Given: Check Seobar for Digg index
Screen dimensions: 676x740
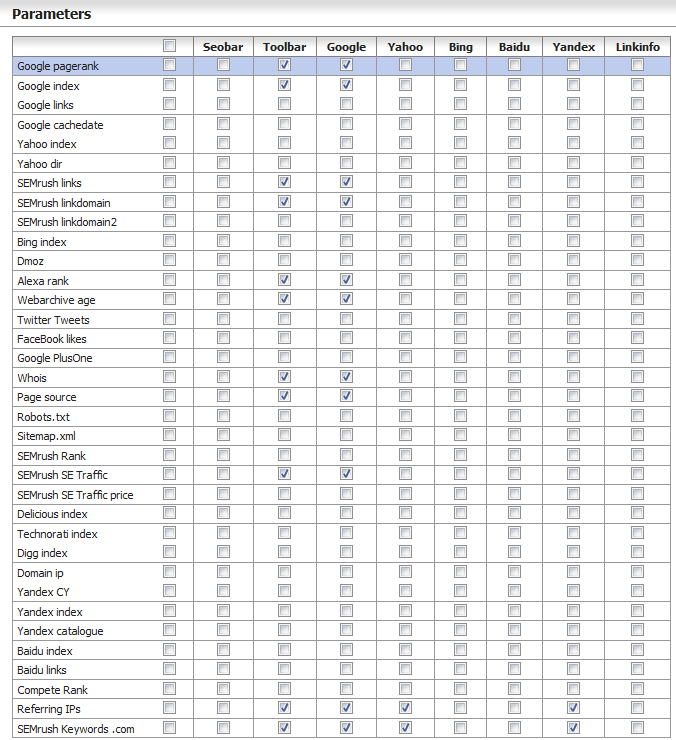Looking at the screenshot, I should coord(223,552).
